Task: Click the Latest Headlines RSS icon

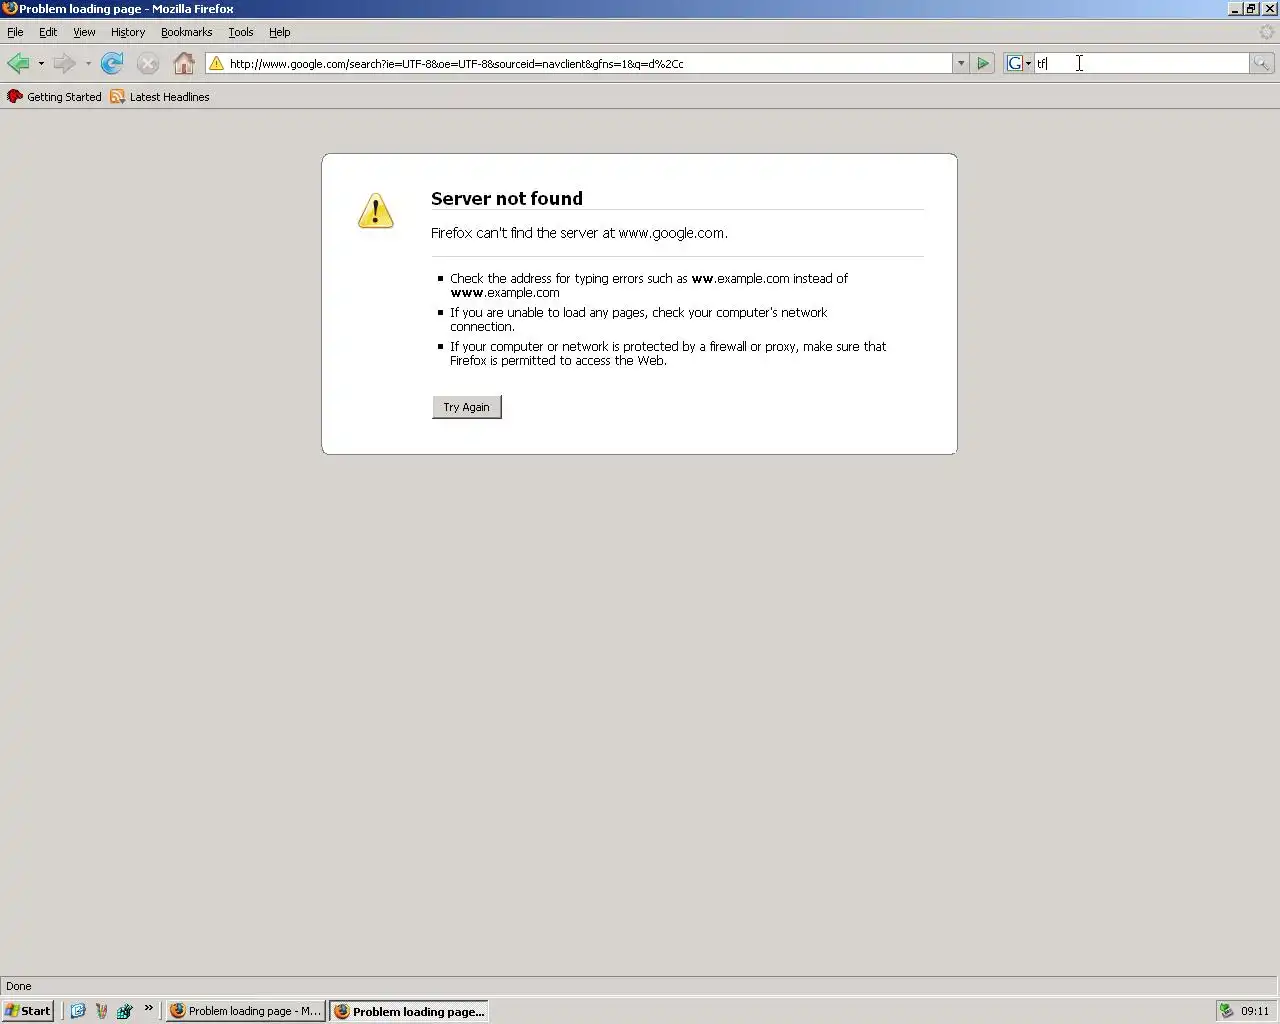Action: click(118, 97)
